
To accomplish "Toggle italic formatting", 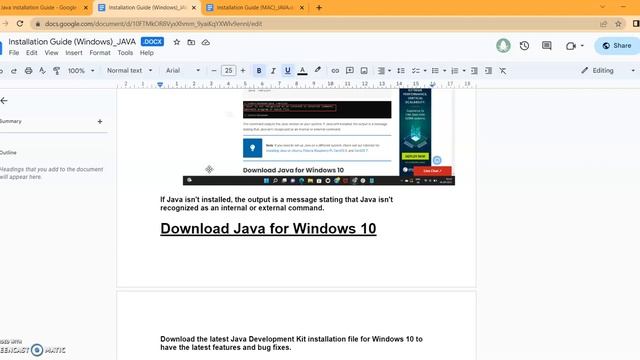I will 273,71.
